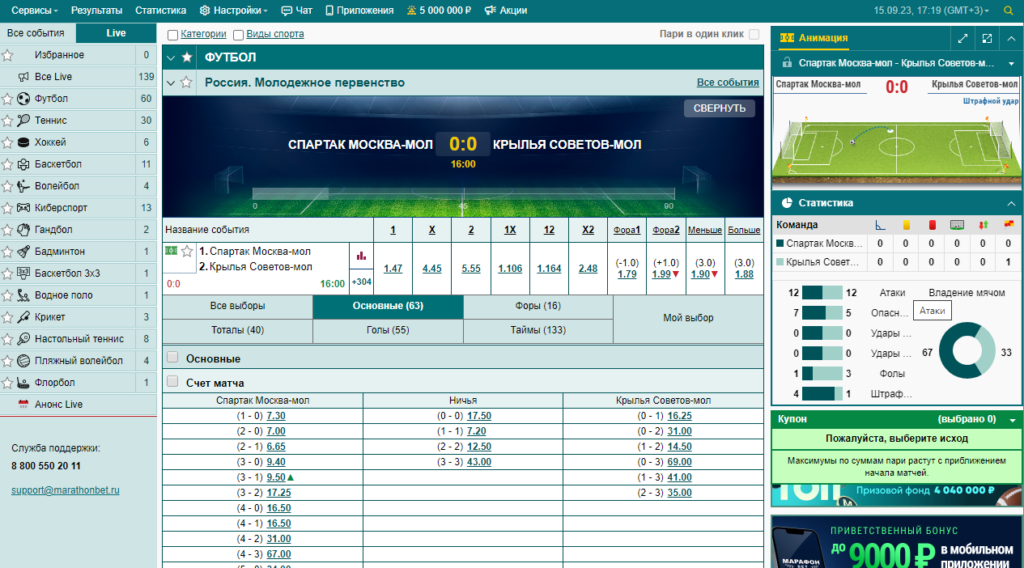
Task: Click the Hockey puck icon in sidebar
Action: point(24,142)
